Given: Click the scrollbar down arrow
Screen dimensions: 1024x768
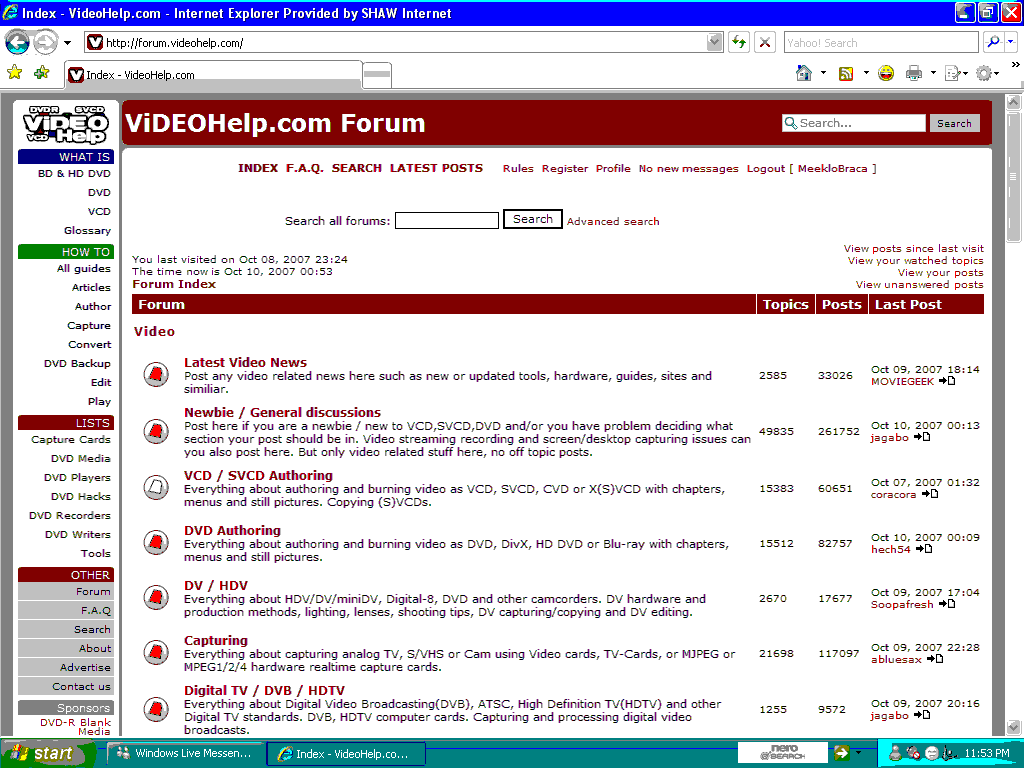Looking at the screenshot, I should 1013,726.
